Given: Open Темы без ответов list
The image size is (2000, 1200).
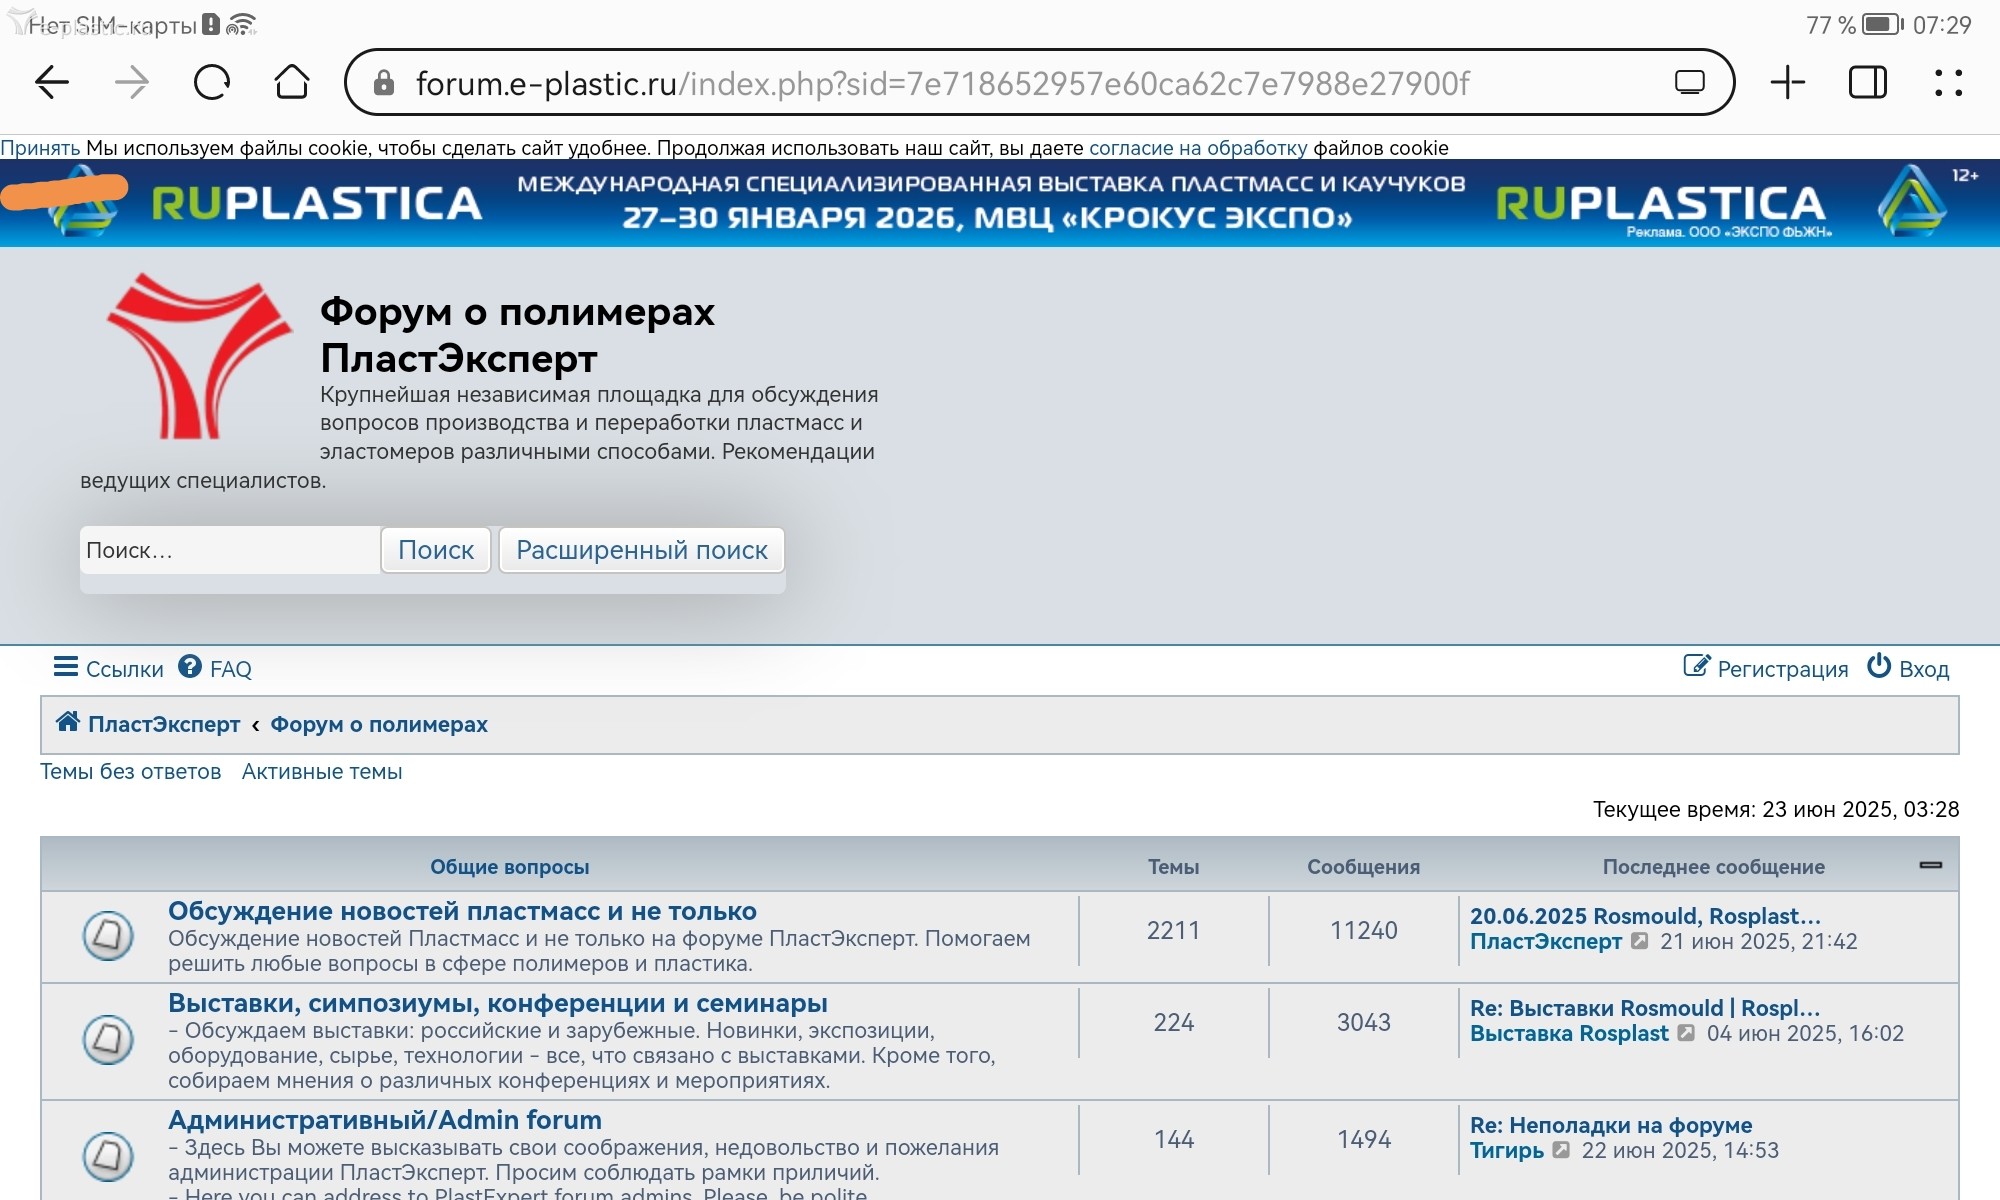Looking at the screenshot, I should pyautogui.click(x=130, y=771).
